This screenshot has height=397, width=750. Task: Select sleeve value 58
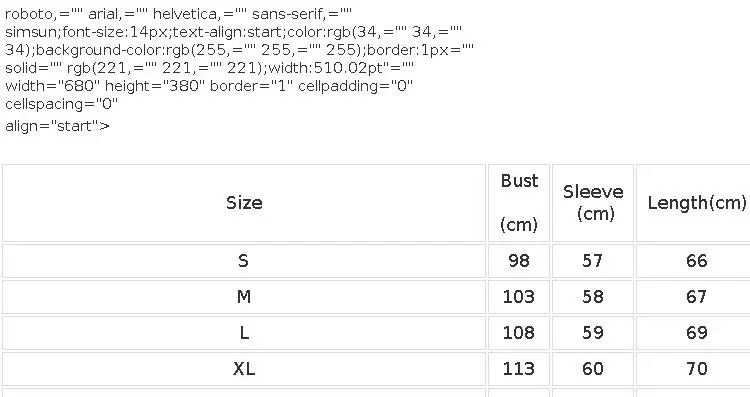[593, 297]
